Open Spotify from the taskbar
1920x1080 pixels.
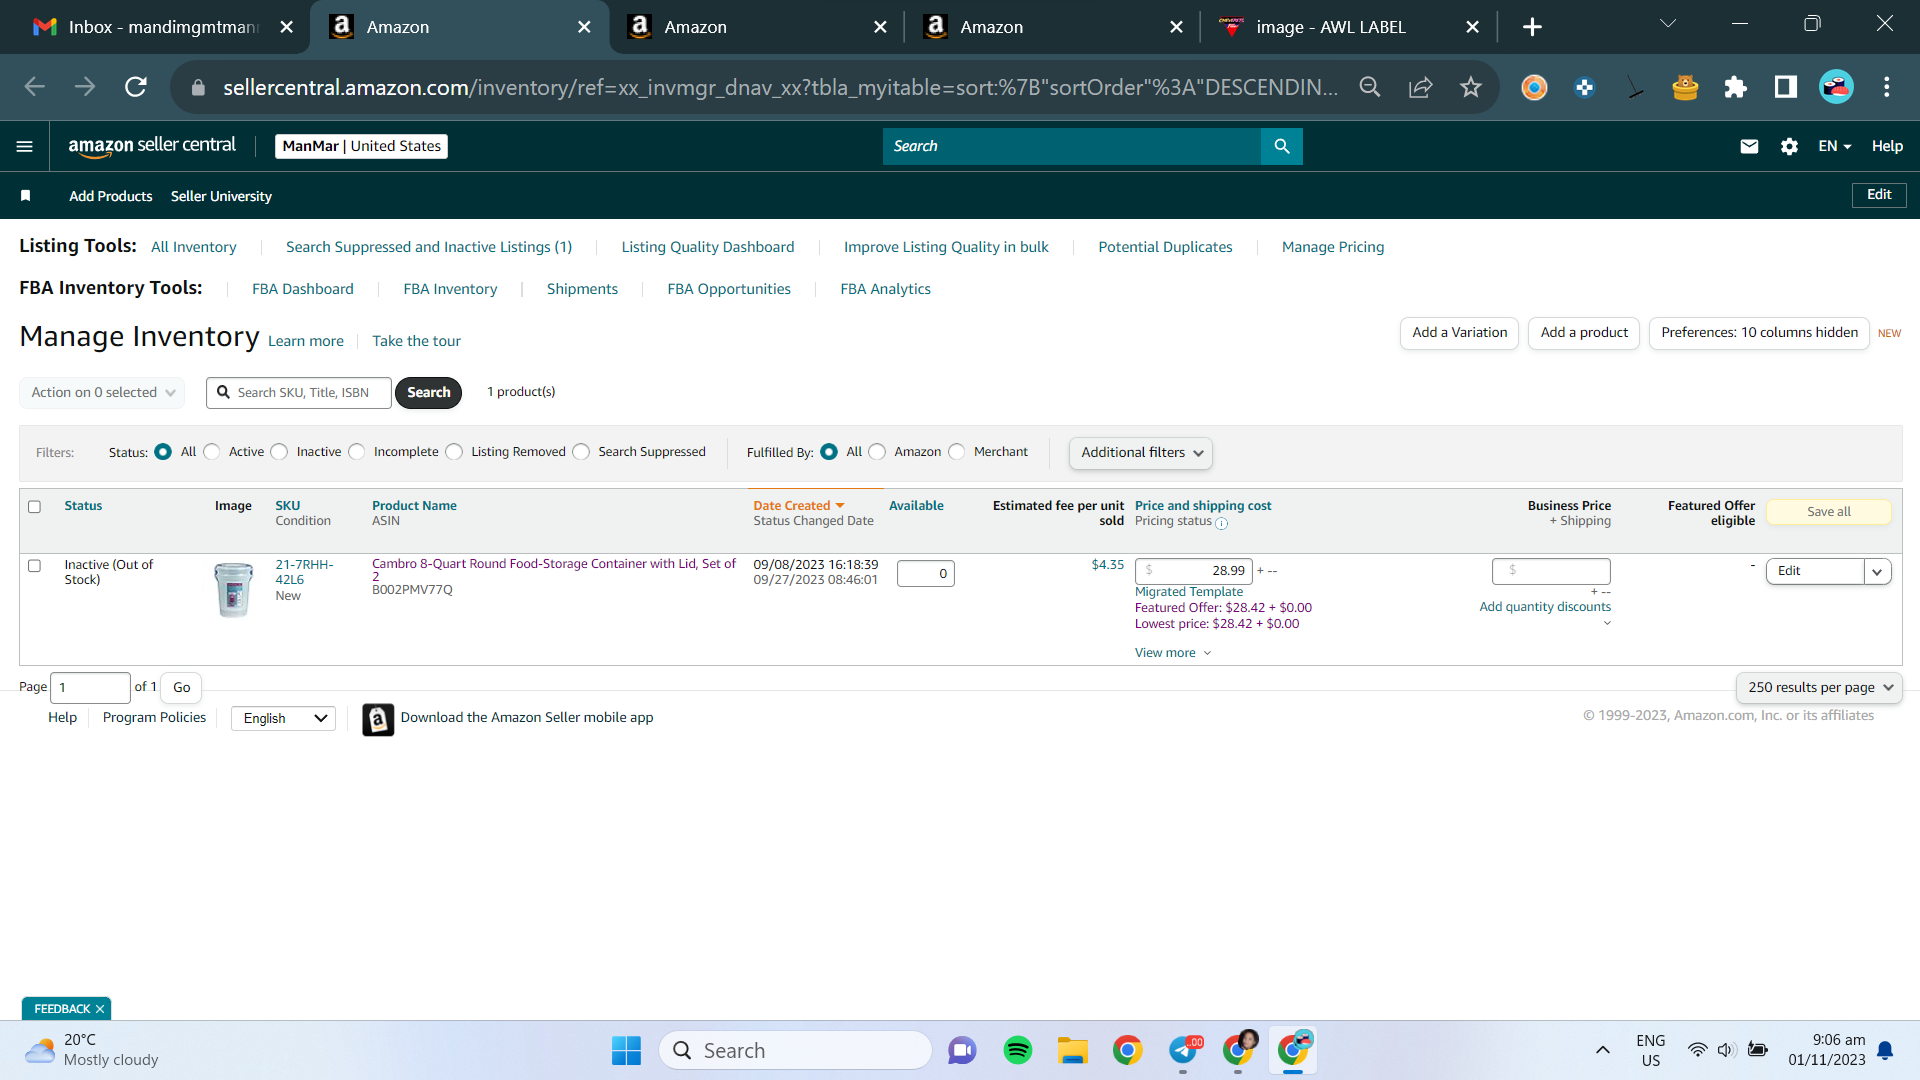point(1017,1050)
